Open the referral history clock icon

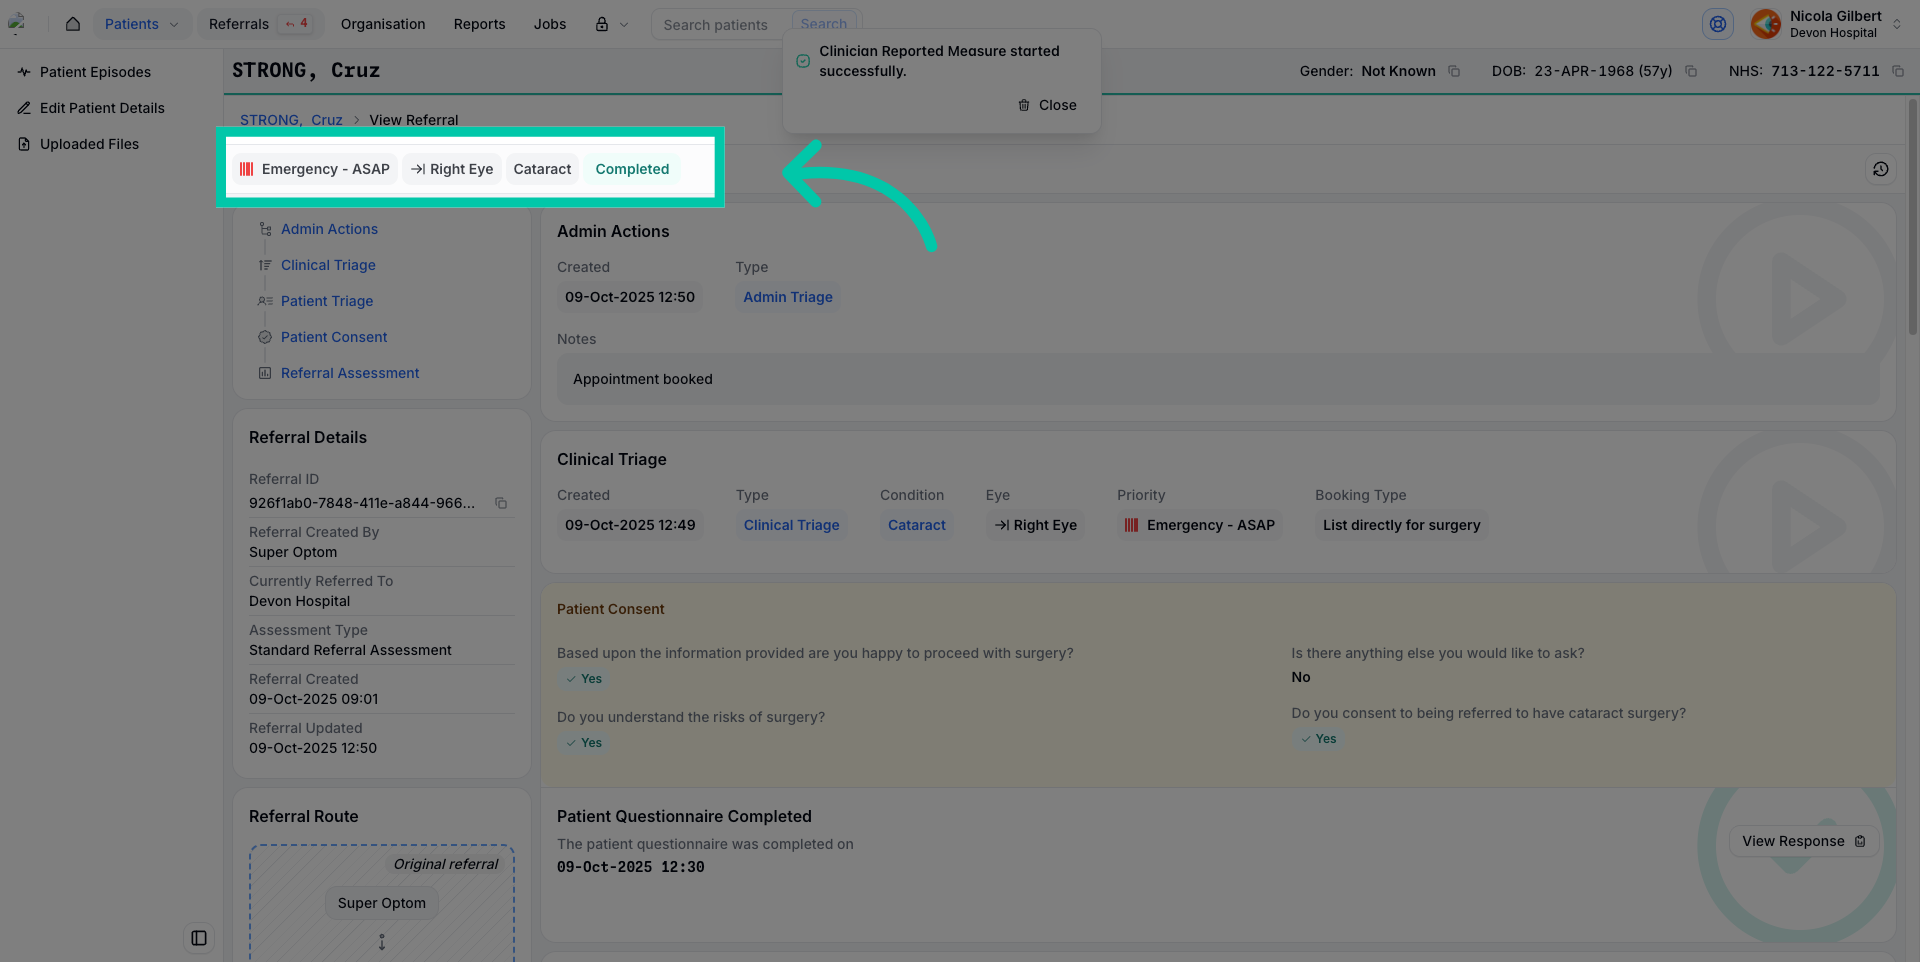[x=1881, y=169]
